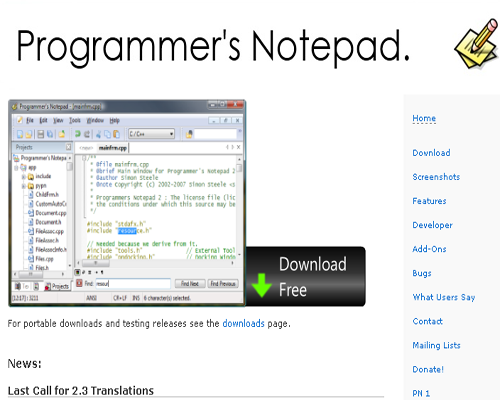500x400 pixels.
Task: Click the Find text input field
Action: pyautogui.click(x=133, y=284)
